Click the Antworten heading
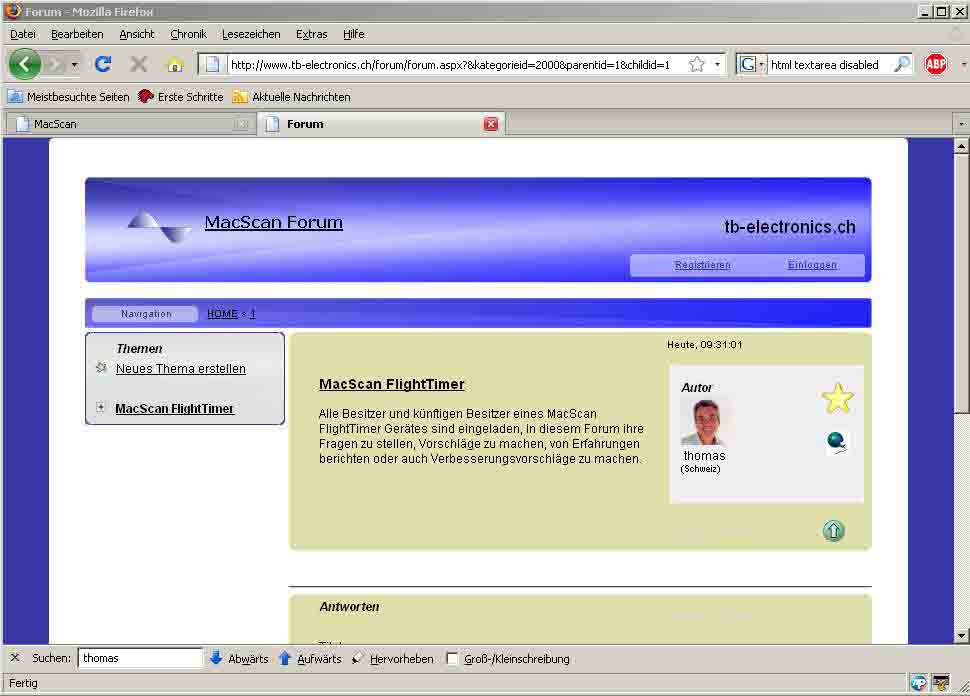Image resolution: width=970 pixels, height=696 pixels. (x=350, y=607)
